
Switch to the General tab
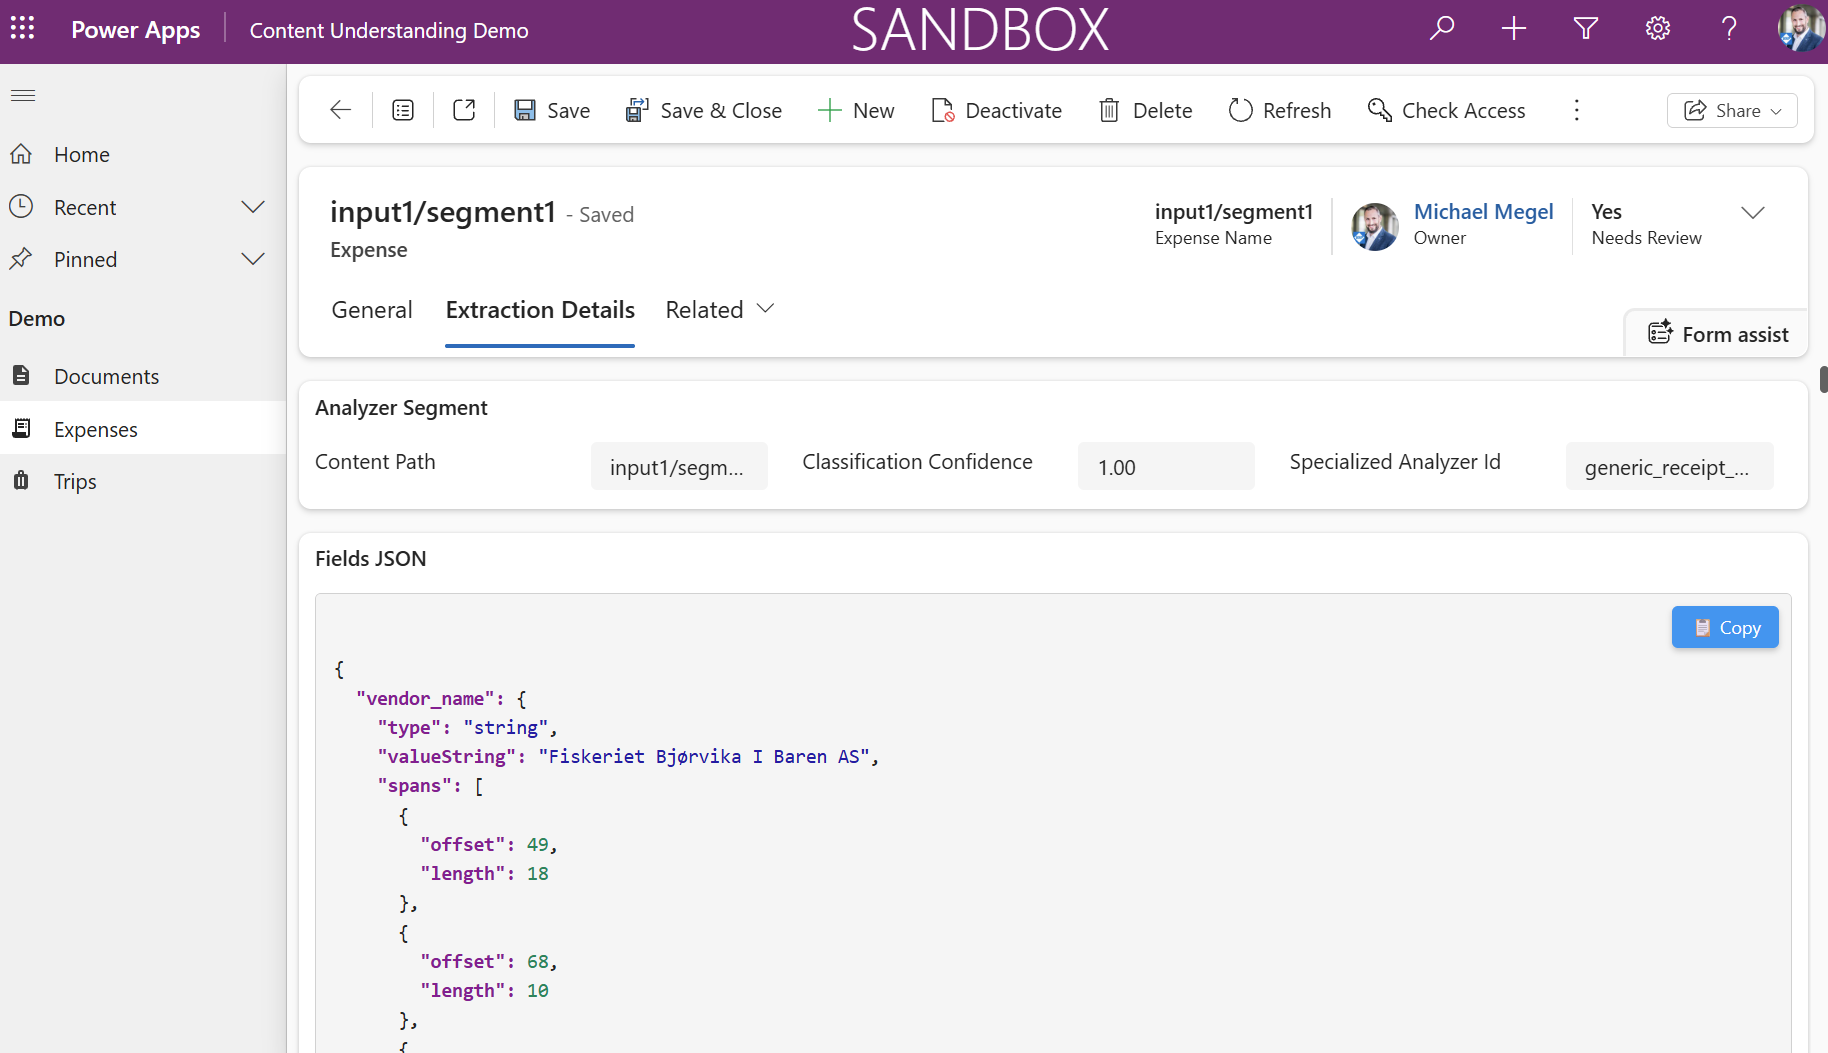pyautogui.click(x=372, y=310)
